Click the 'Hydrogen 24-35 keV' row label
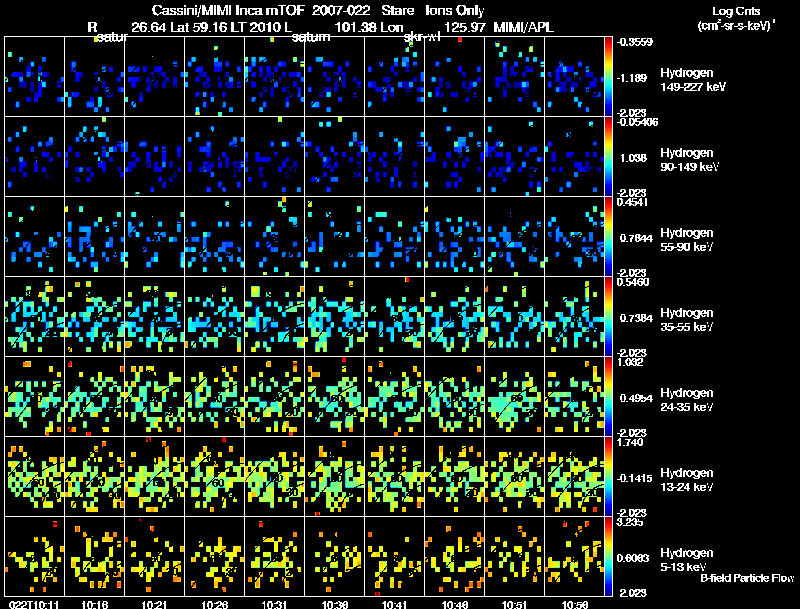 (686, 400)
